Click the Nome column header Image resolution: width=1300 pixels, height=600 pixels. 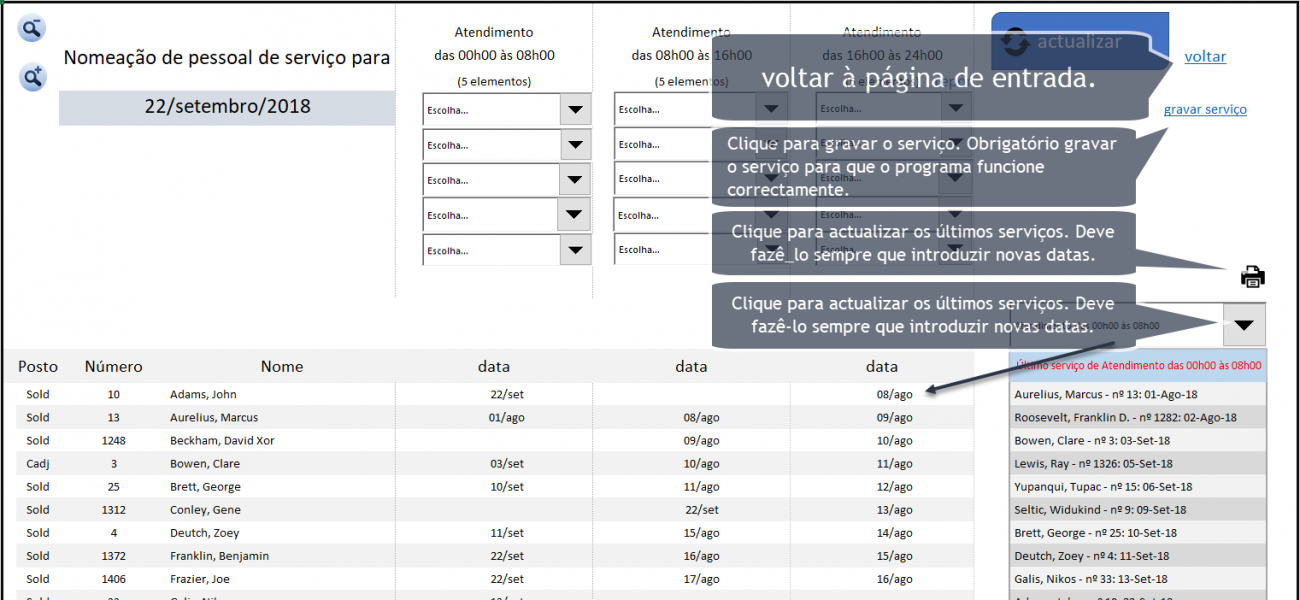[x=281, y=367]
